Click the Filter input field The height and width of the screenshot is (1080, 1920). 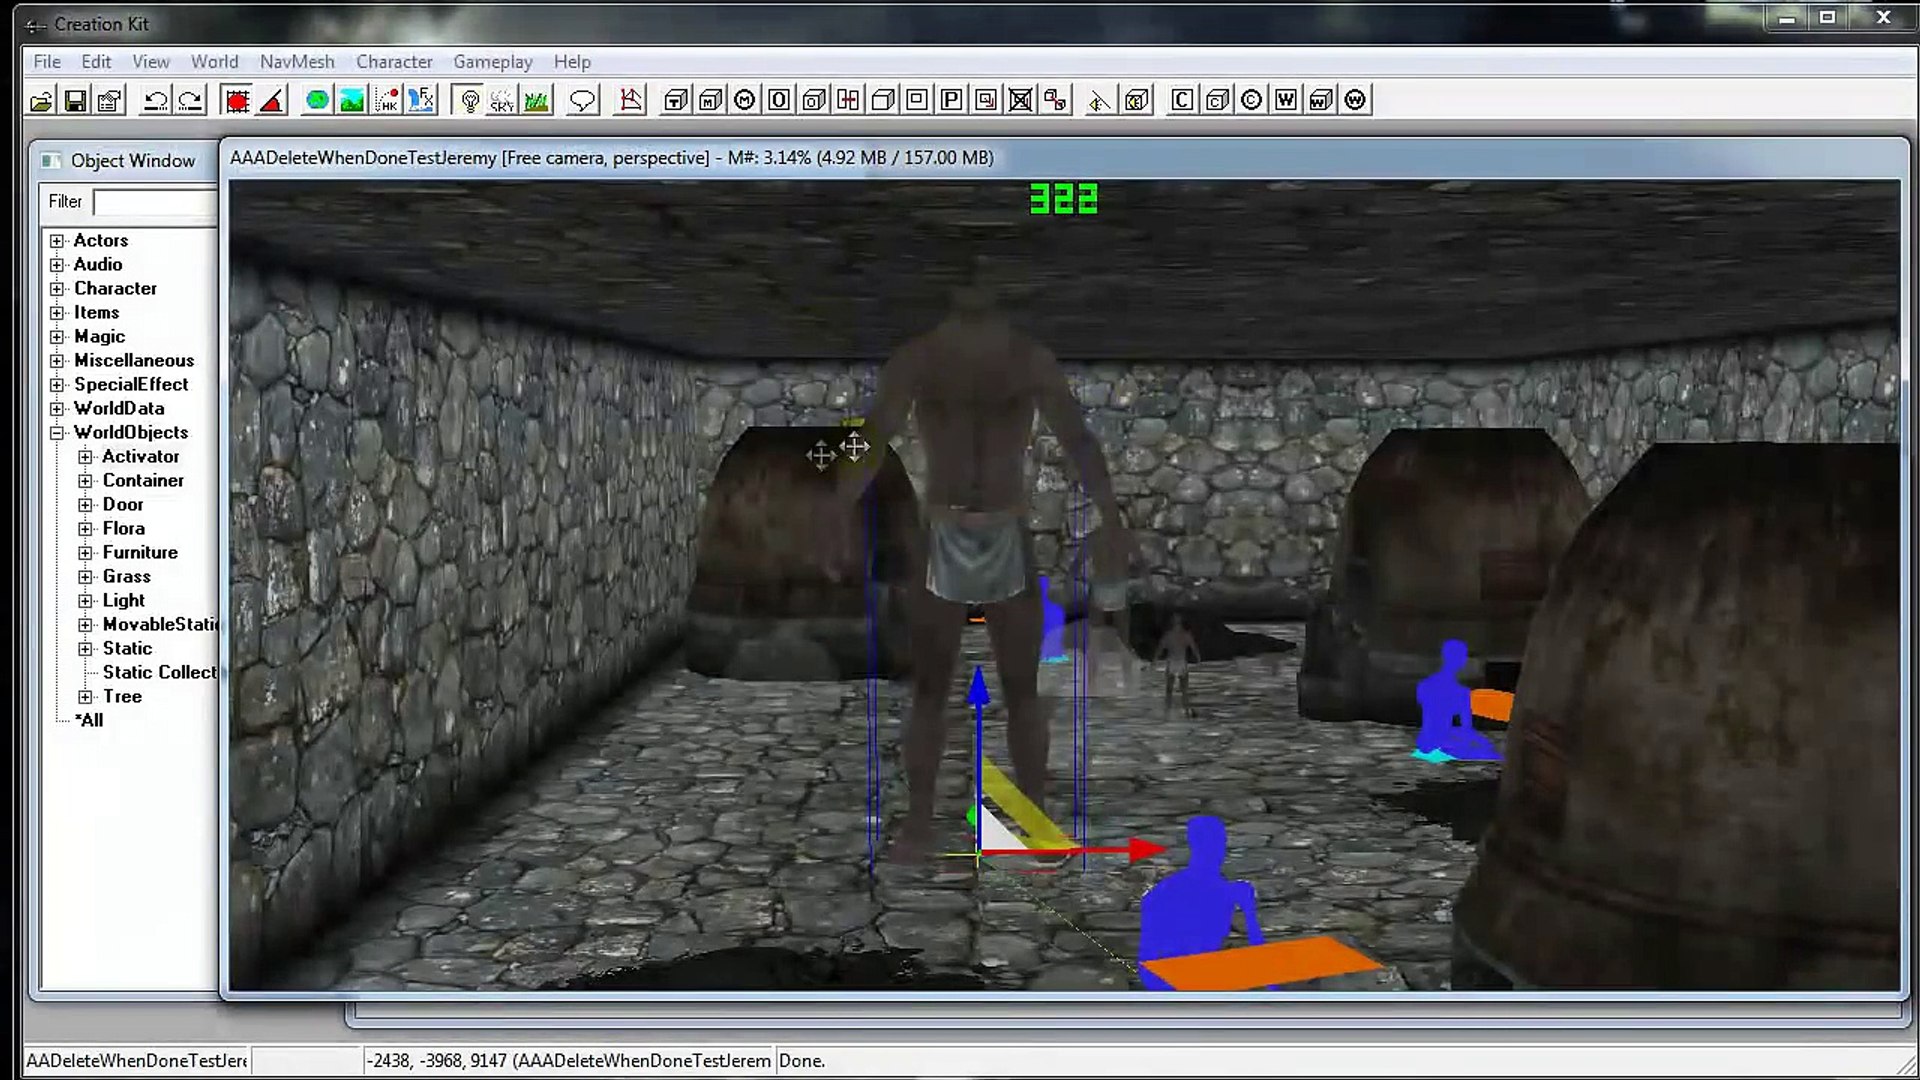click(x=155, y=202)
